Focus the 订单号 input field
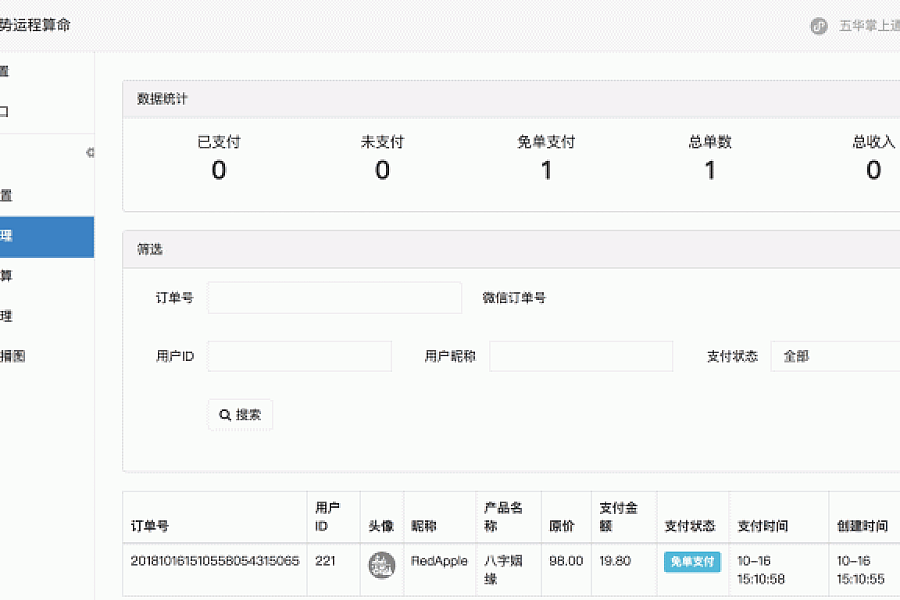 tap(334, 298)
